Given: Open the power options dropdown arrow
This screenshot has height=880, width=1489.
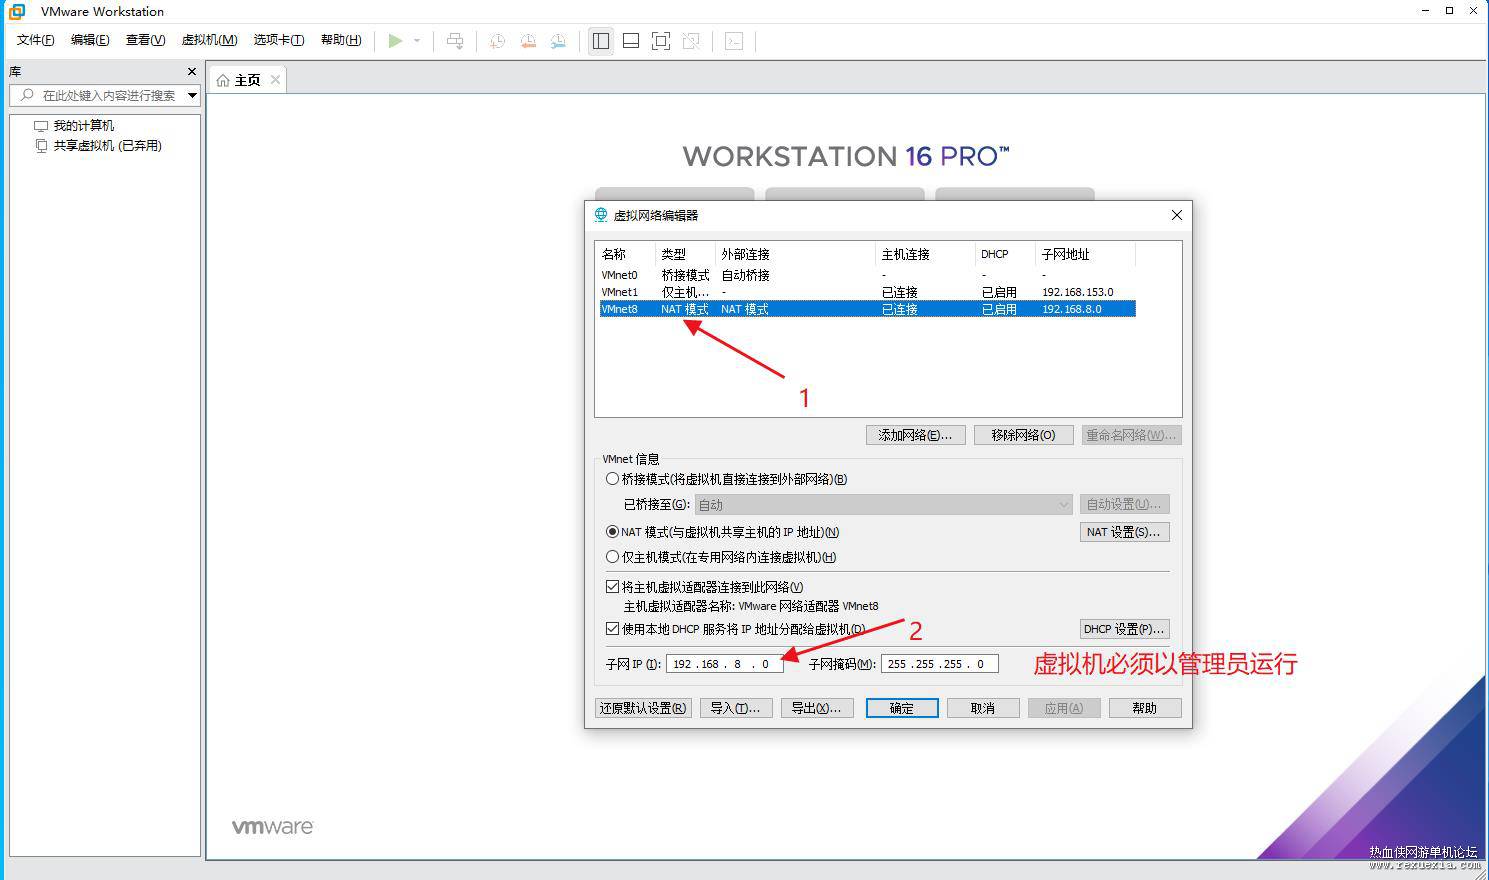Looking at the screenshot, I should pos(417,41).
